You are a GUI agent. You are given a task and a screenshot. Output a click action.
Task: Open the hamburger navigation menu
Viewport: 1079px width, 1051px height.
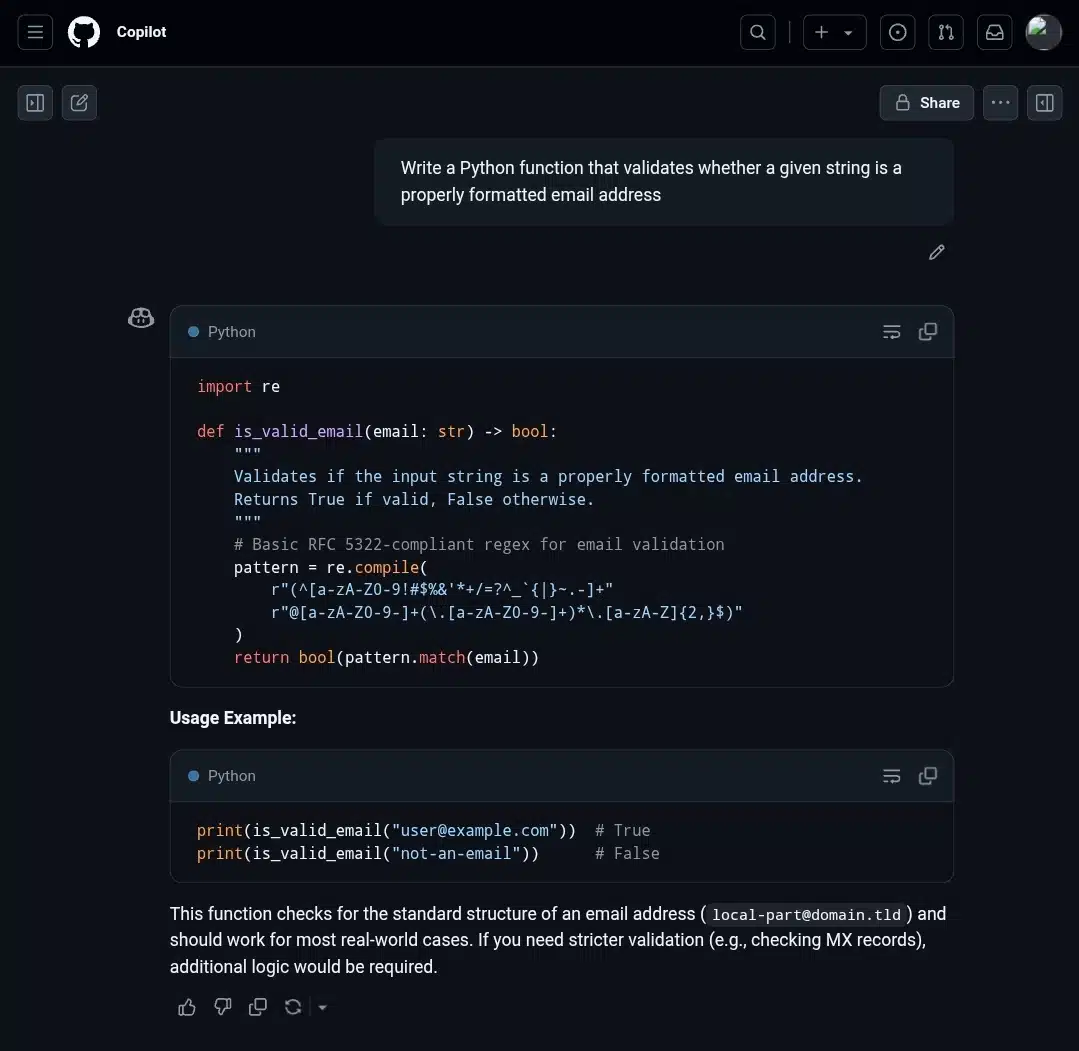coord(35,32)
